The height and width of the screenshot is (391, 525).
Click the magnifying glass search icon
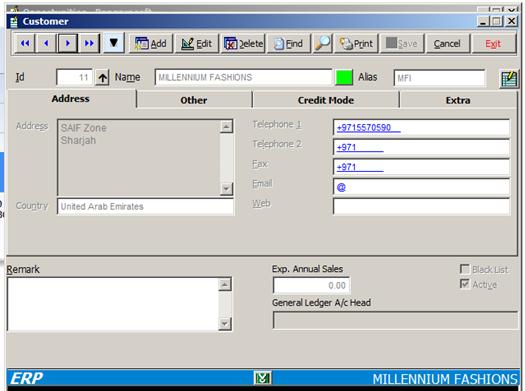pyautogui.click(x=323, y=43)
